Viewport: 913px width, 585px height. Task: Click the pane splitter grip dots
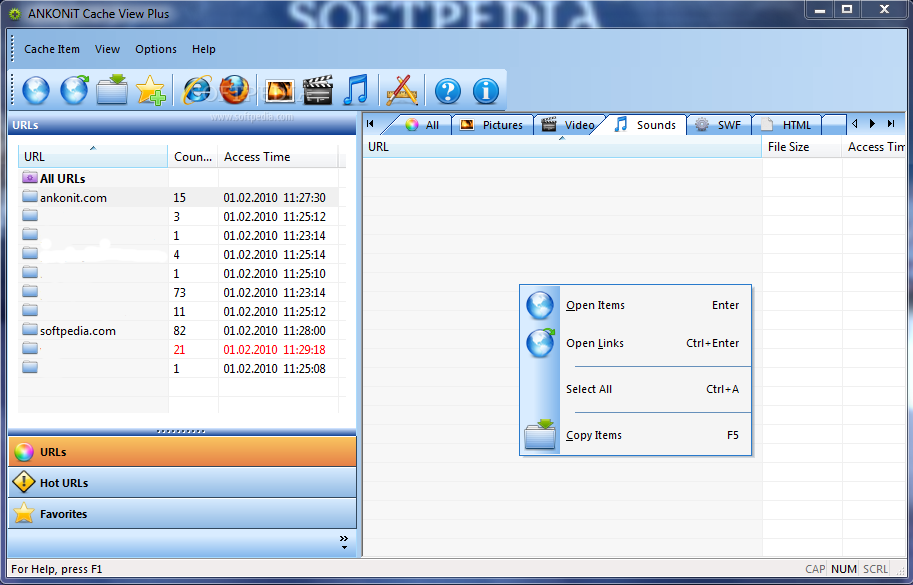(181, 431)
